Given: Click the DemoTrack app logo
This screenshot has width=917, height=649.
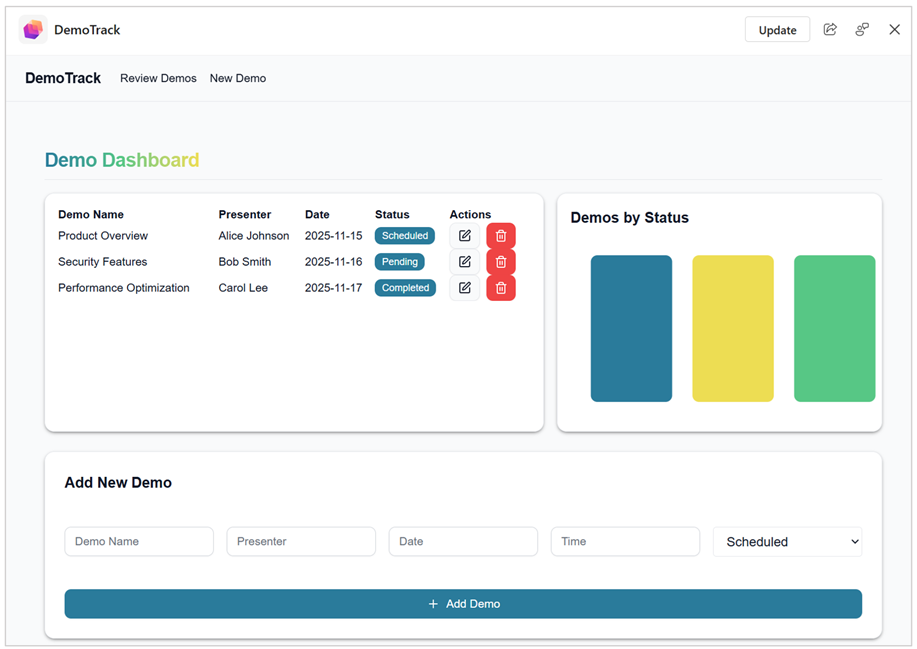Looking at the screenshot, I should pyautogui.click(x=32, y=29).
